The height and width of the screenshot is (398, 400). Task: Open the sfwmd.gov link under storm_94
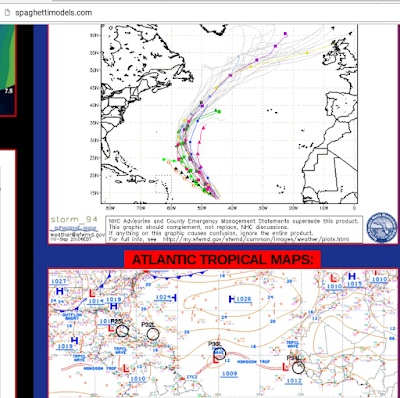click(x=74, y=228)
